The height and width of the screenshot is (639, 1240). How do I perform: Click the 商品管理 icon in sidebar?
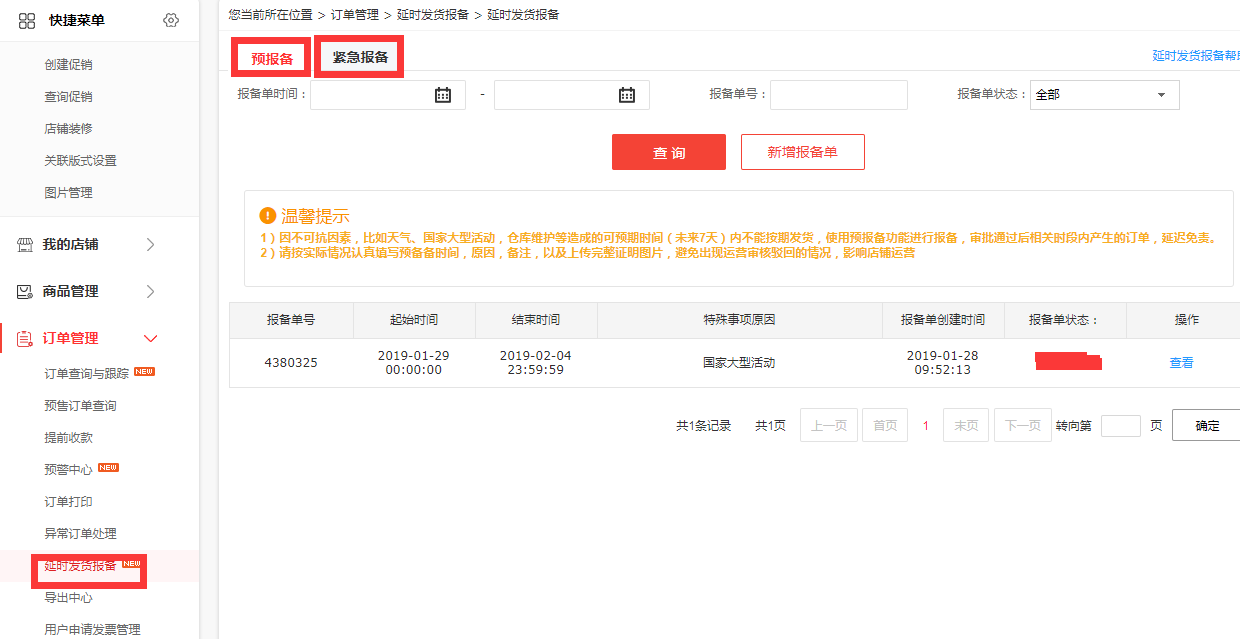(26, 292)
